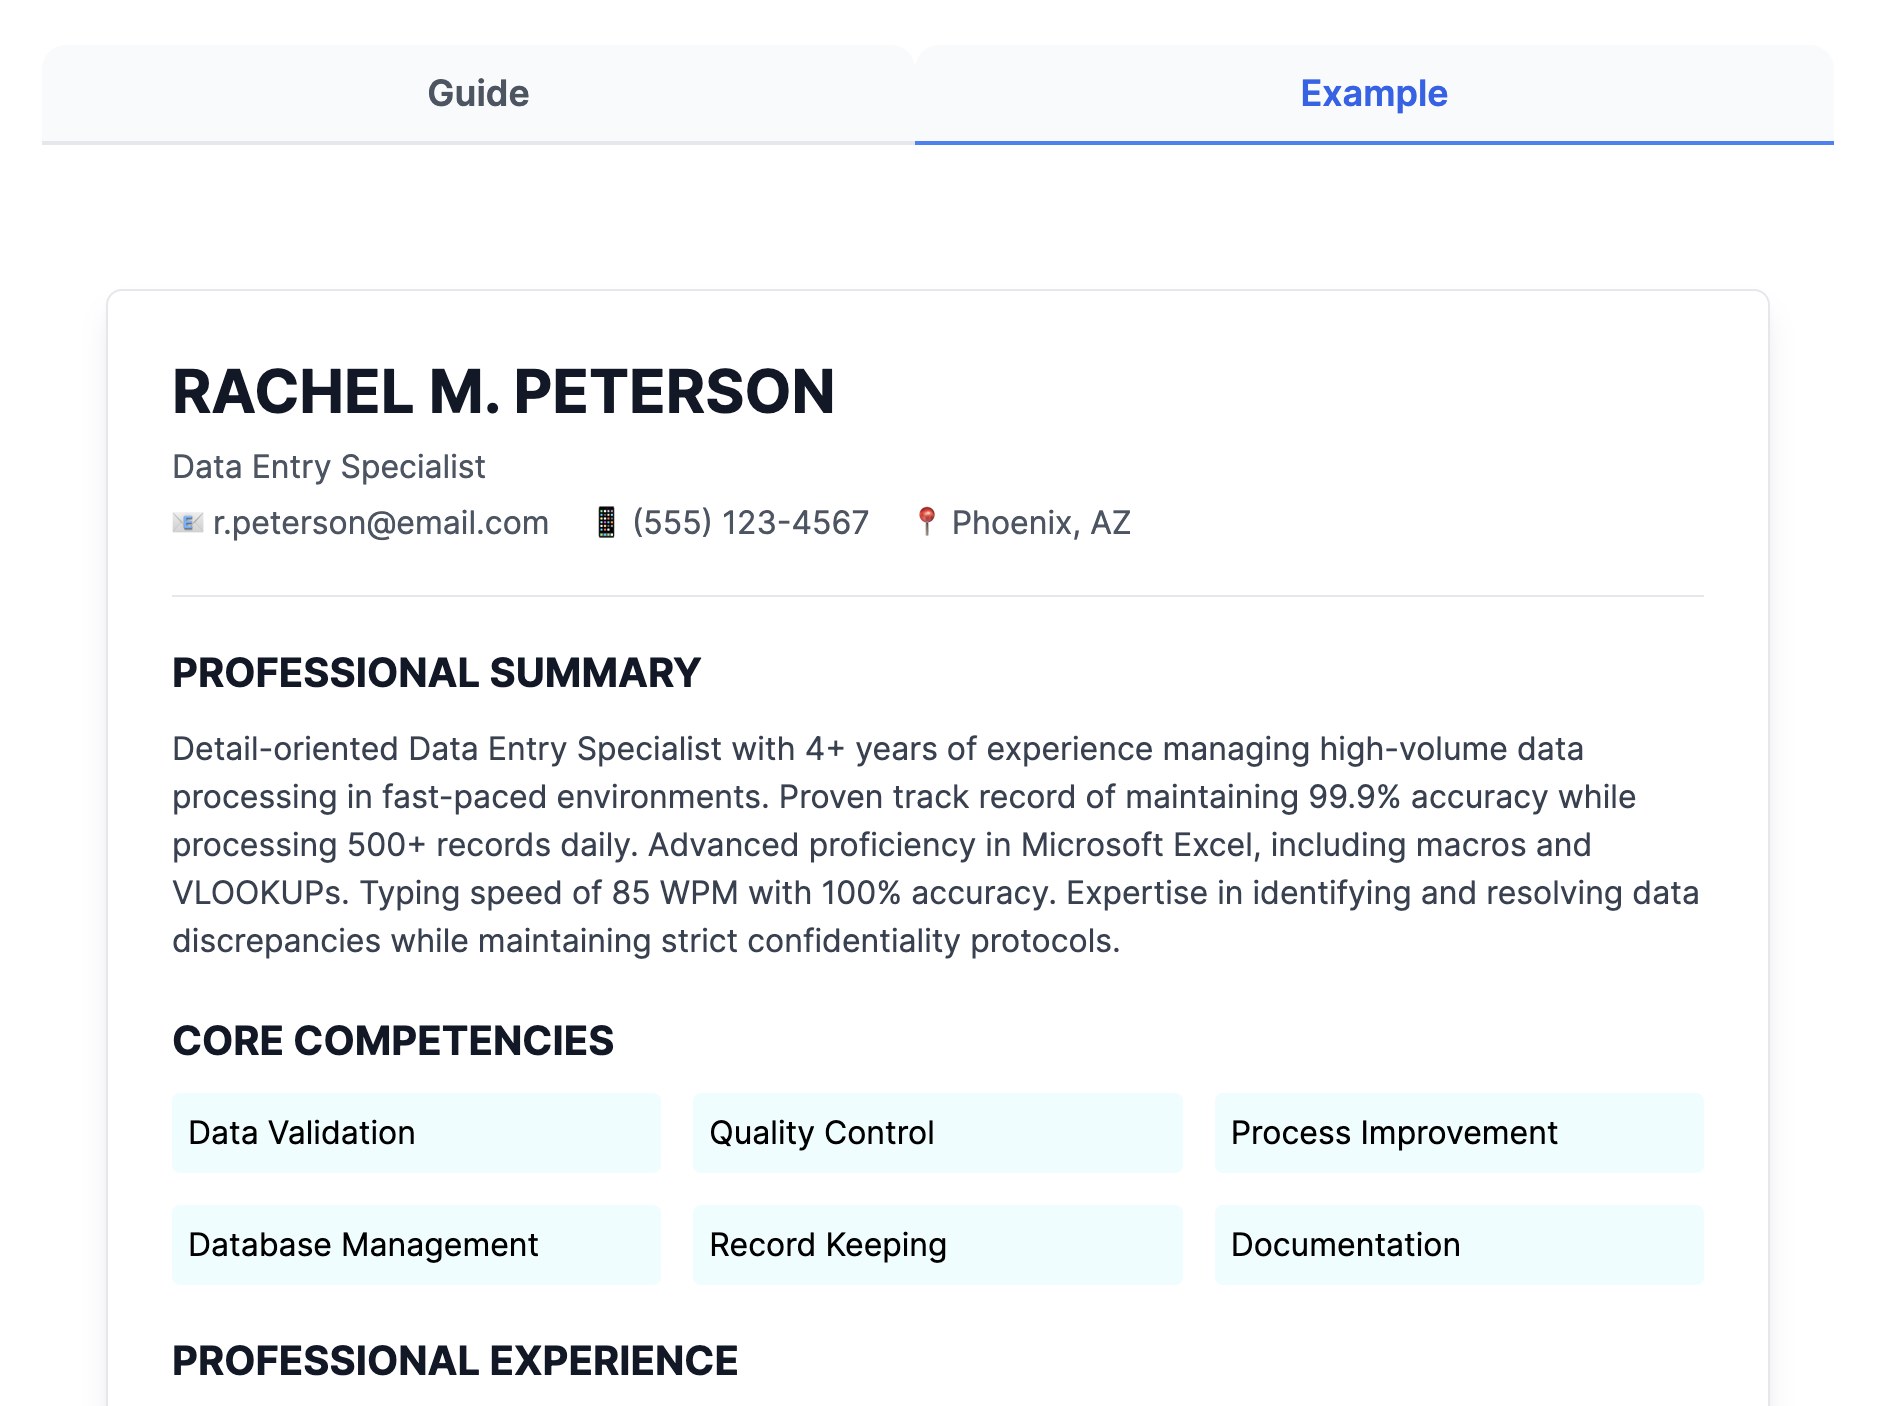Screen dimensions: 1884x1406
Task: Select the Record Keeping competency tag
Action: 937,1245
